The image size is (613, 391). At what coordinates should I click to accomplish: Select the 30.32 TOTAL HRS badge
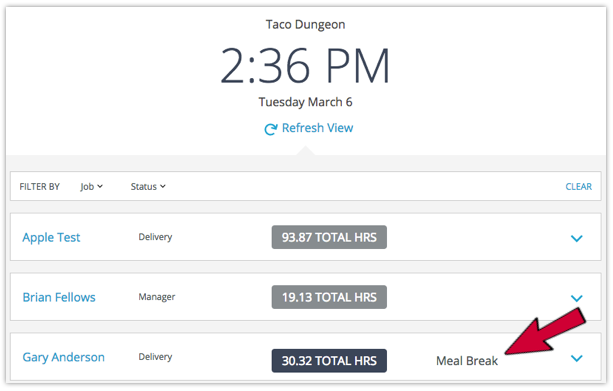(x=329, y=361)
